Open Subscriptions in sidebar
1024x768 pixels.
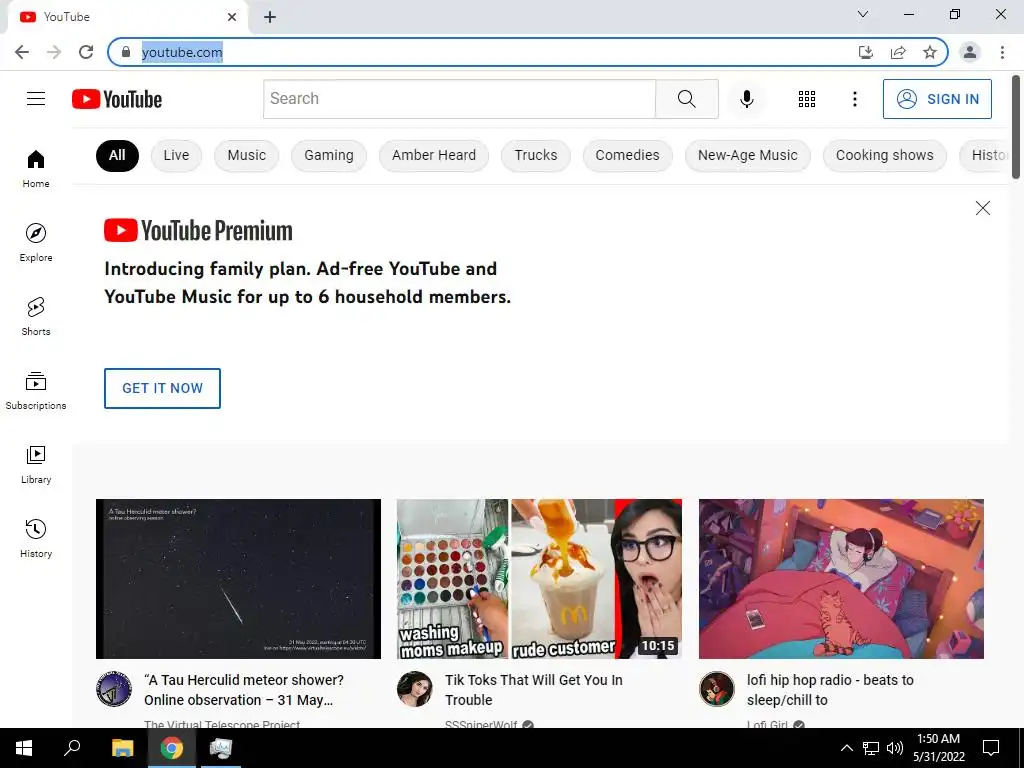pyautogui.click(x=36, y=391)
